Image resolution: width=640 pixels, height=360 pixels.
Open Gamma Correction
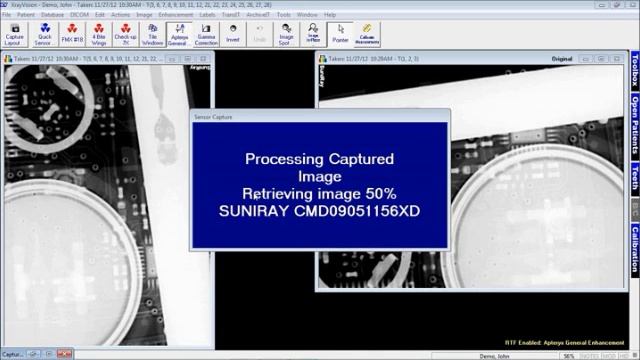(206, 35)
